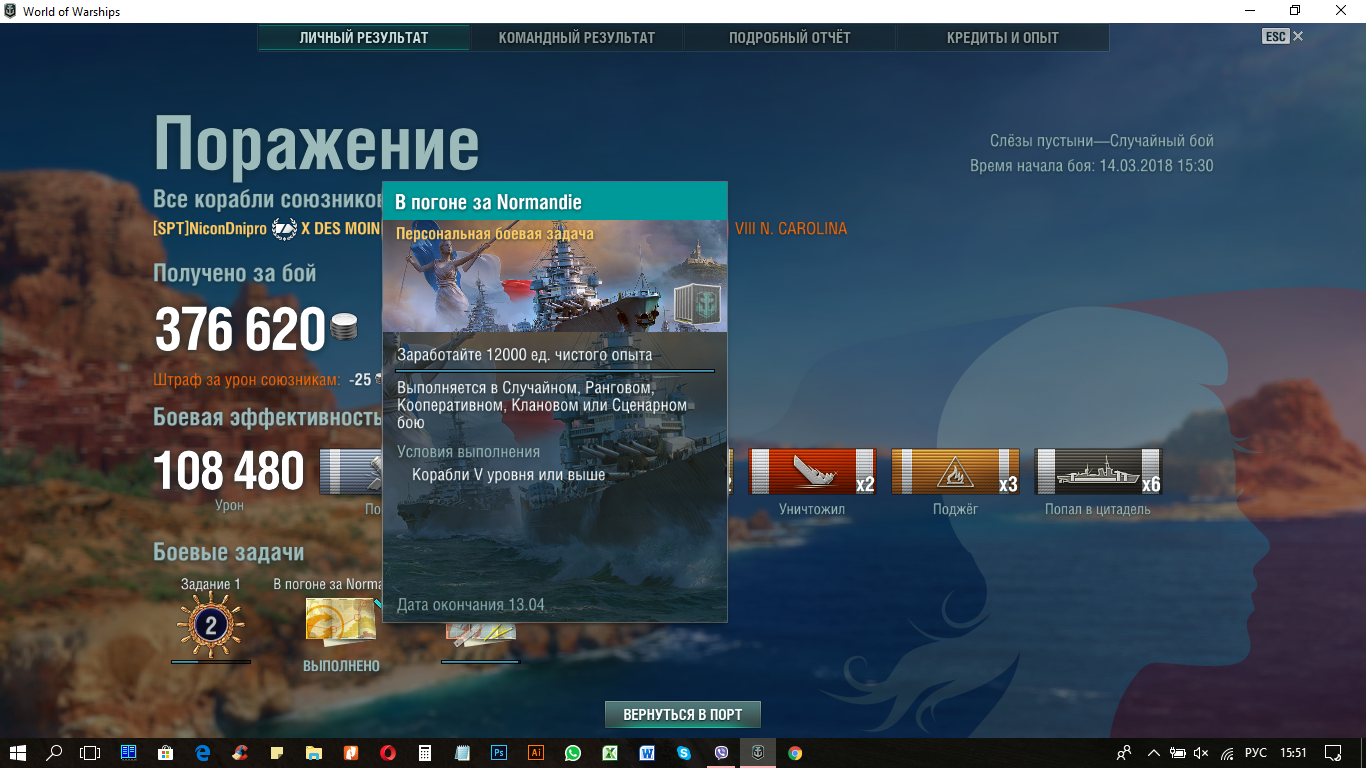Click the World of Warships taskbar icon

[758, 753]
